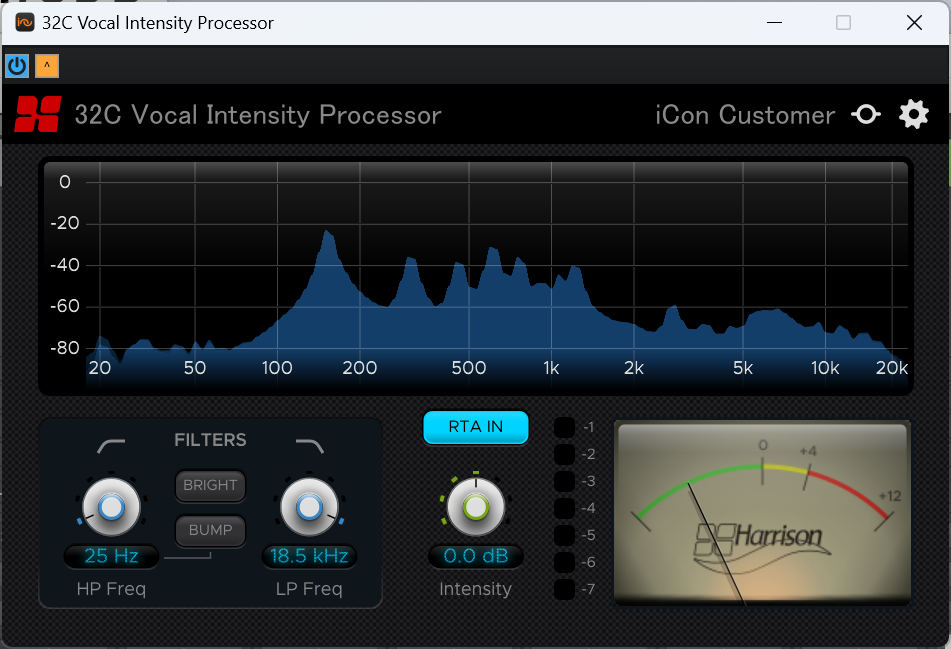Click the Intensity knob
This screenshot has height=649, width=951.
[x=476, y=507]
